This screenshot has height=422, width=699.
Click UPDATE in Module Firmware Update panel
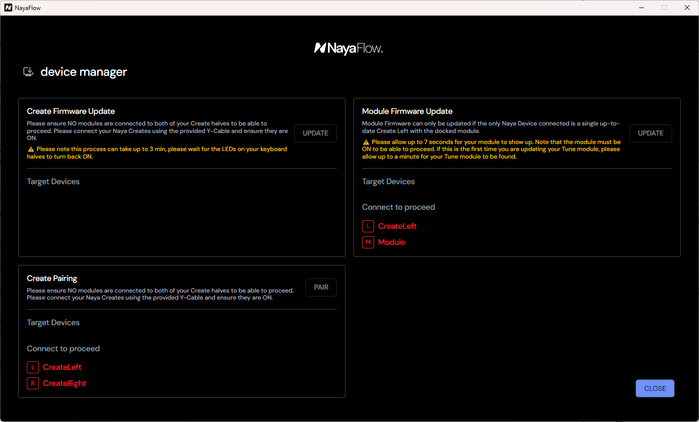[x=650, y=133]
